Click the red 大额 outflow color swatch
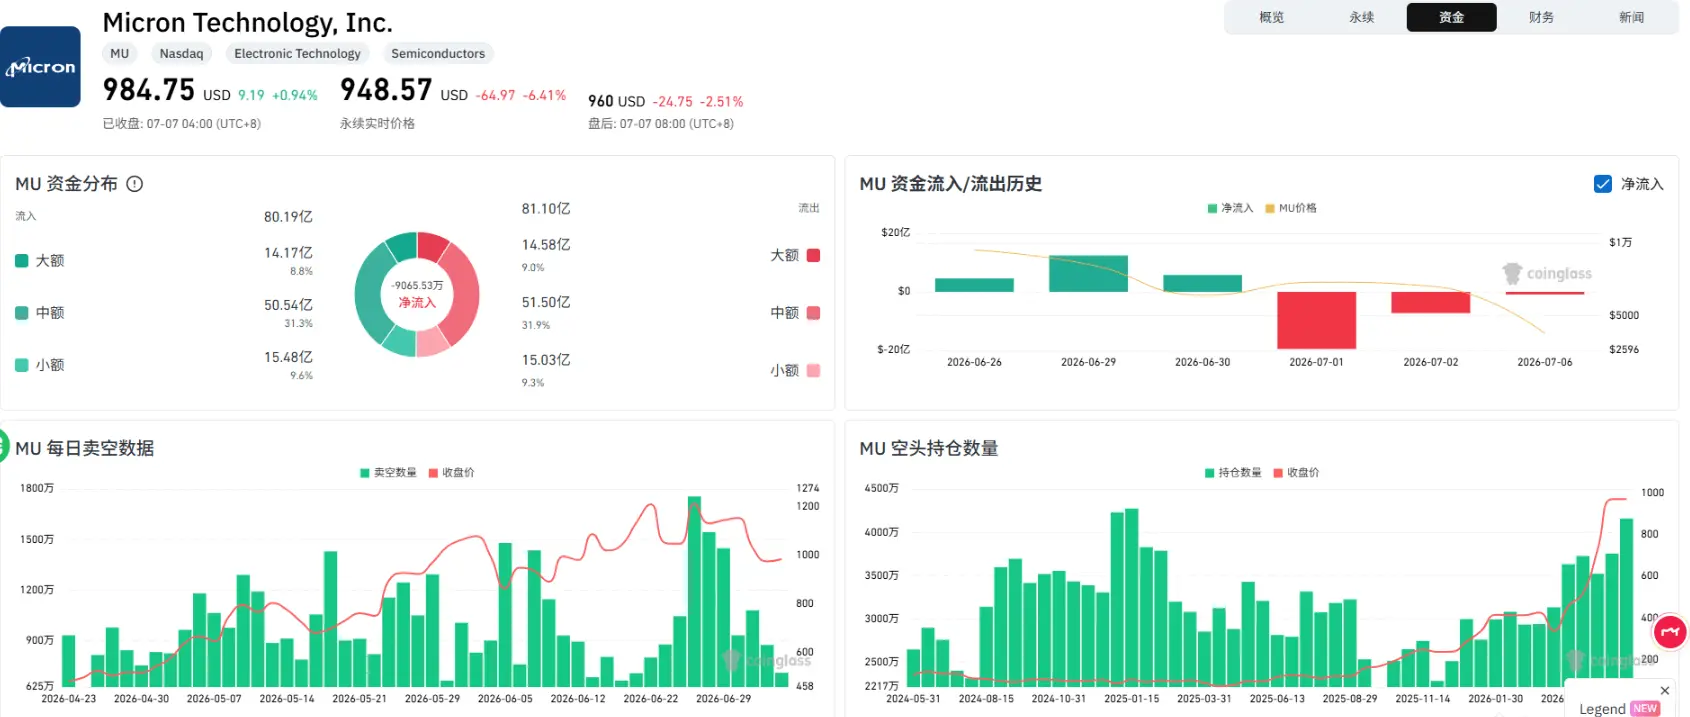The width and height of the screenshot is (1690, 717). pos(813,255)
